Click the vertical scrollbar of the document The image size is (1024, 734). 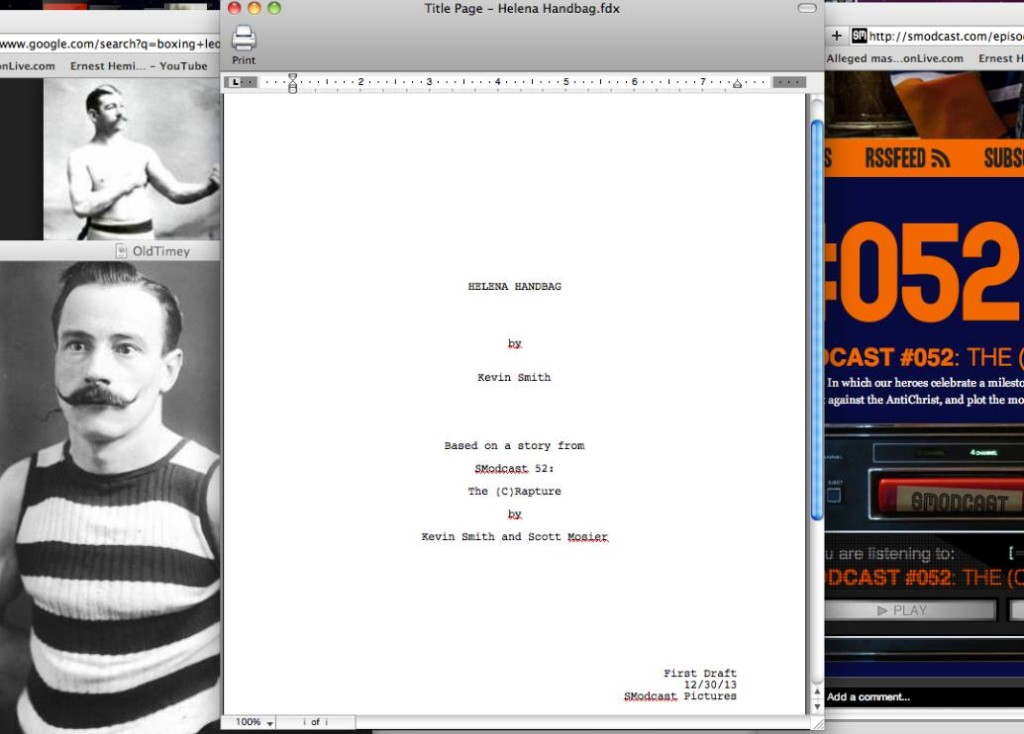[816, 320]
